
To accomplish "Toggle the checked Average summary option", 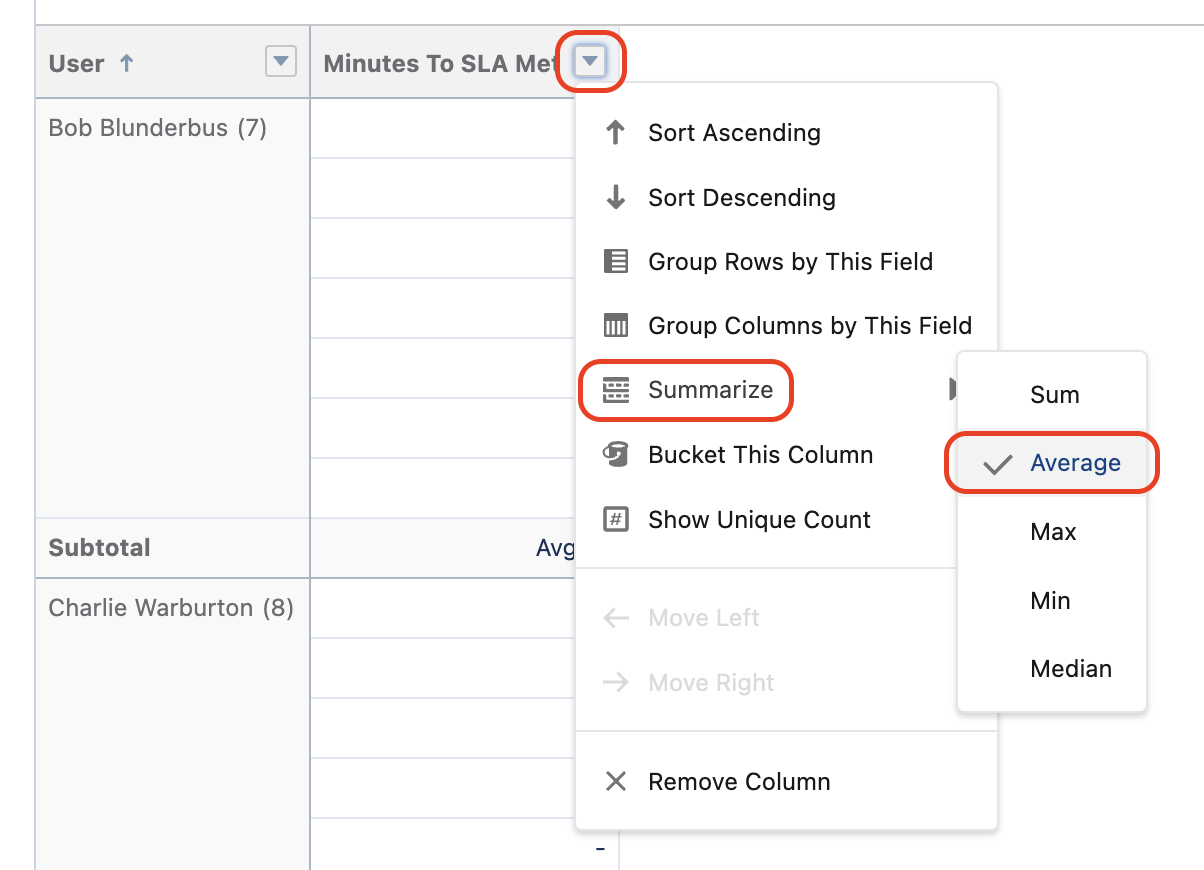I will tap(1052, 463).
